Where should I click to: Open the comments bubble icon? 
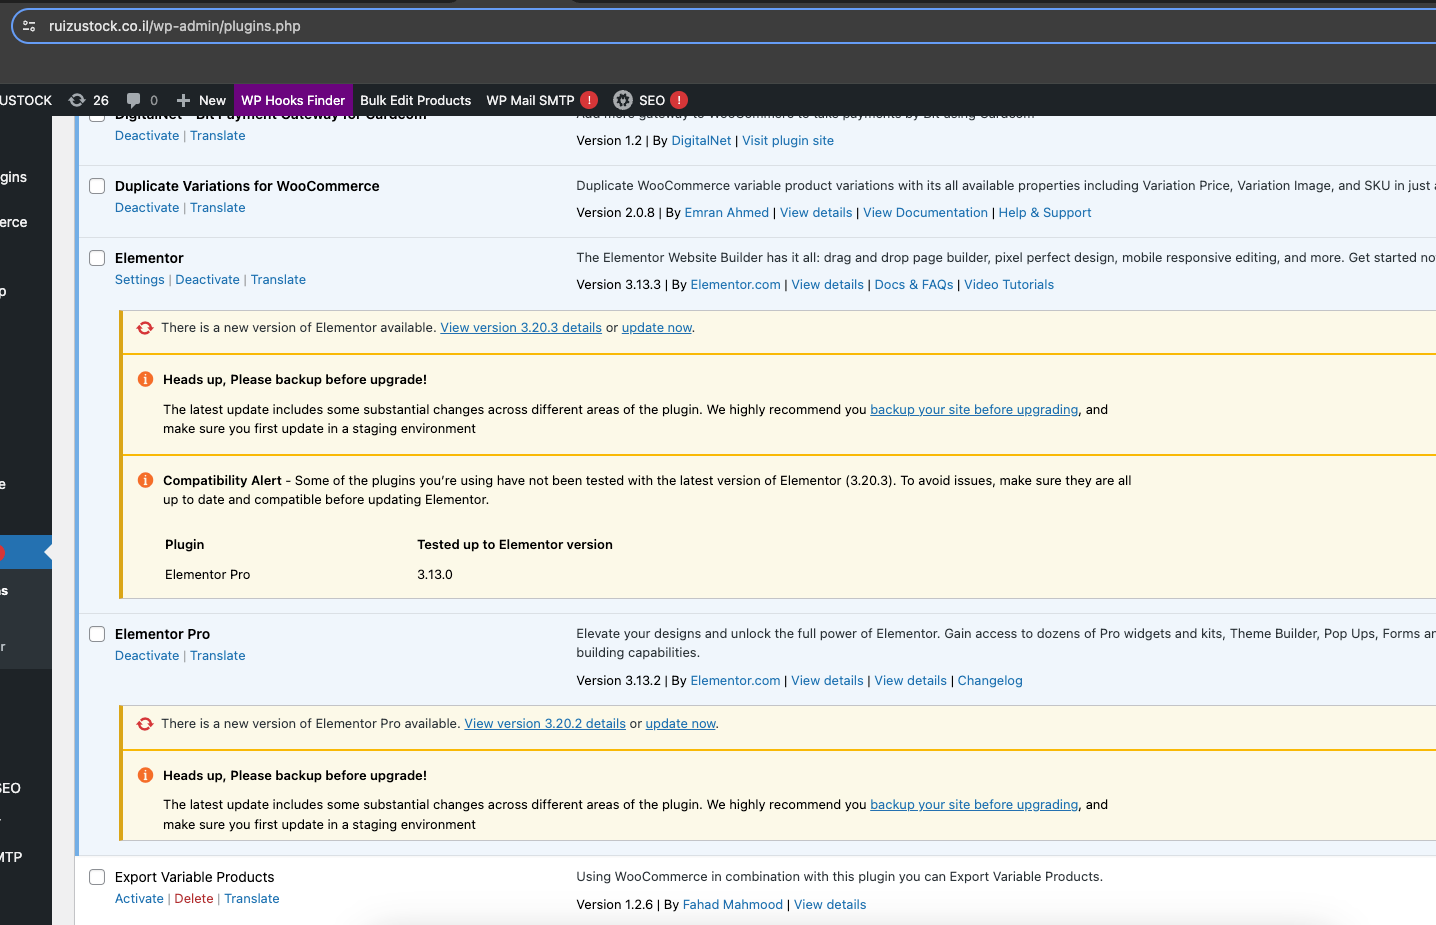[133, 100]
